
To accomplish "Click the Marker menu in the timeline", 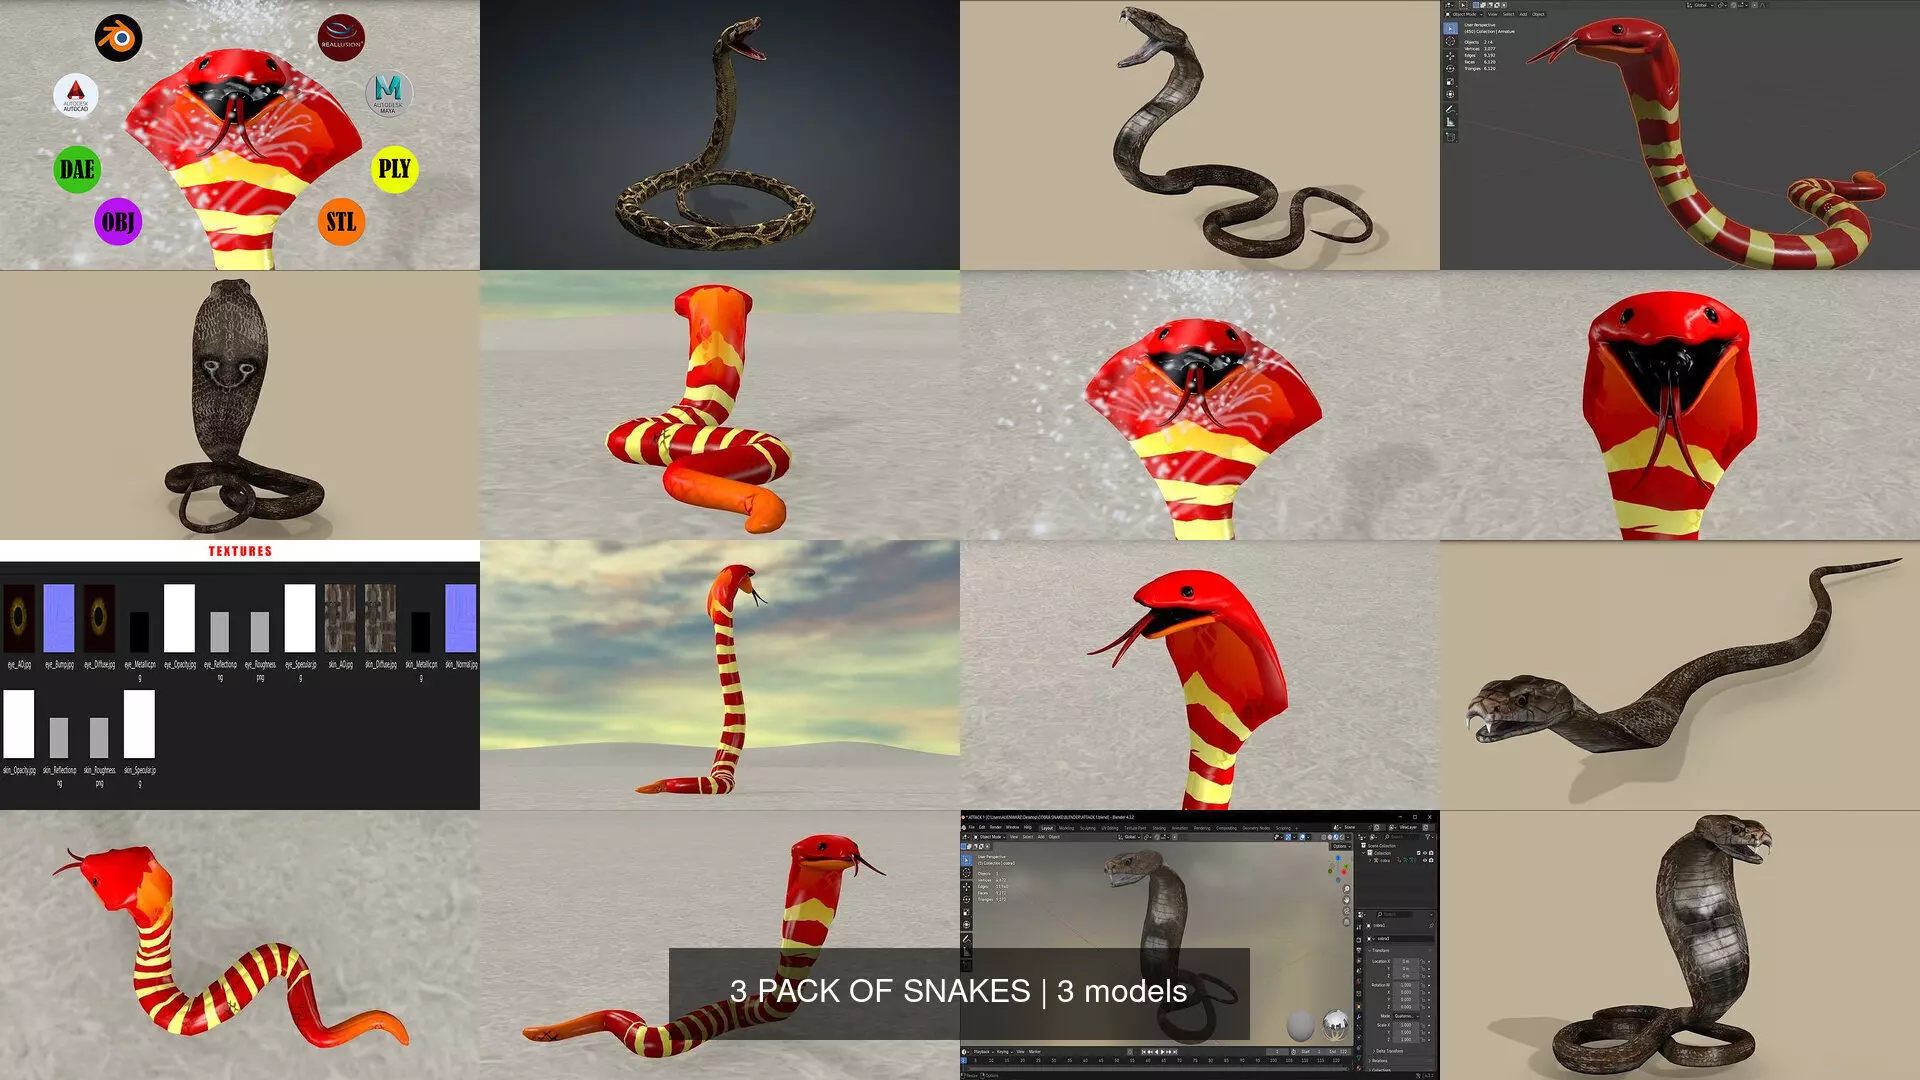I will tap(1034, 1052).
